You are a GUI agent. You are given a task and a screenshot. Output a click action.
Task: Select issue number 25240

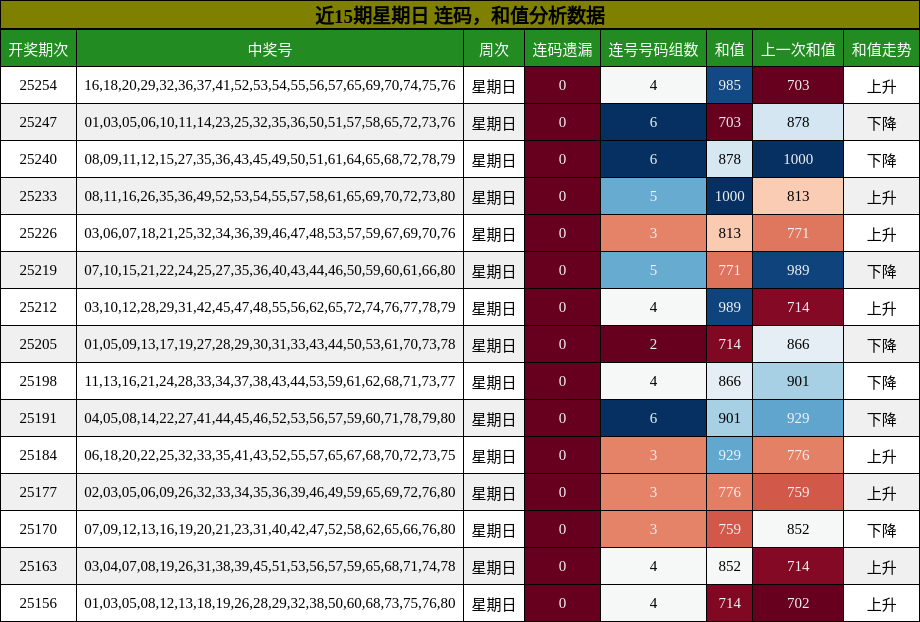coord(38,159)
